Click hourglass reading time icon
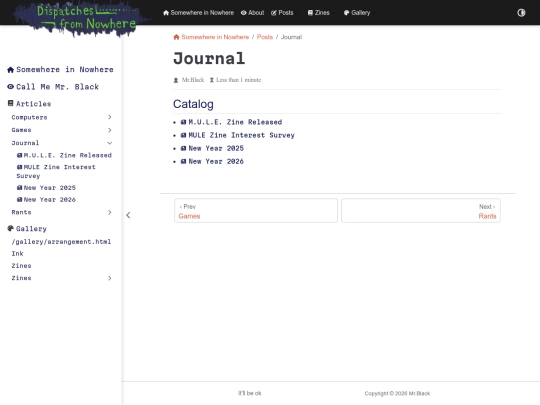The height and width of the screenshot is (405, 540). pos(212,80)
